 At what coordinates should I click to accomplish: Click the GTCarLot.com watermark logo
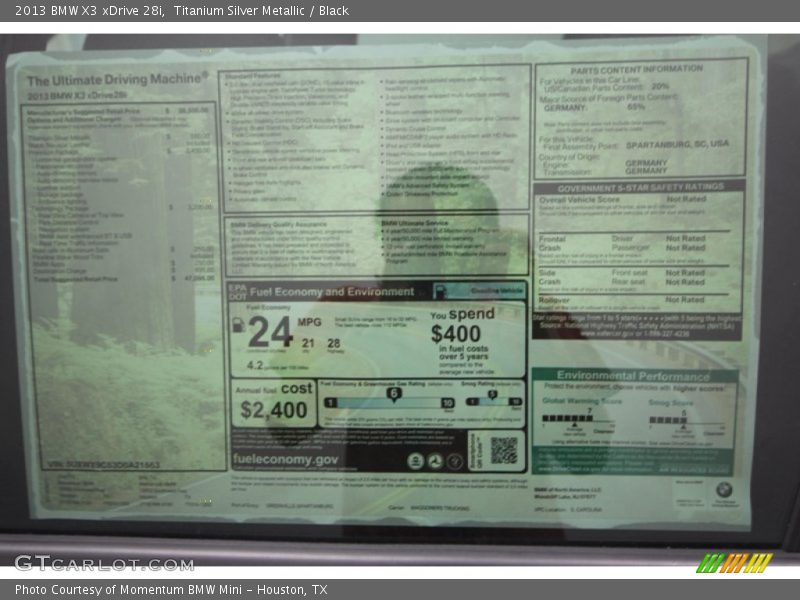click(x=103, y=563)
